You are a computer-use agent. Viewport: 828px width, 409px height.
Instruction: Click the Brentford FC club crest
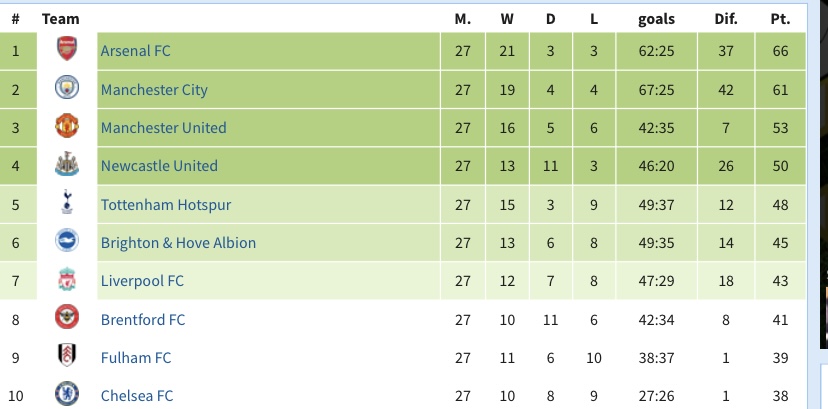click(x=67, y=317)
